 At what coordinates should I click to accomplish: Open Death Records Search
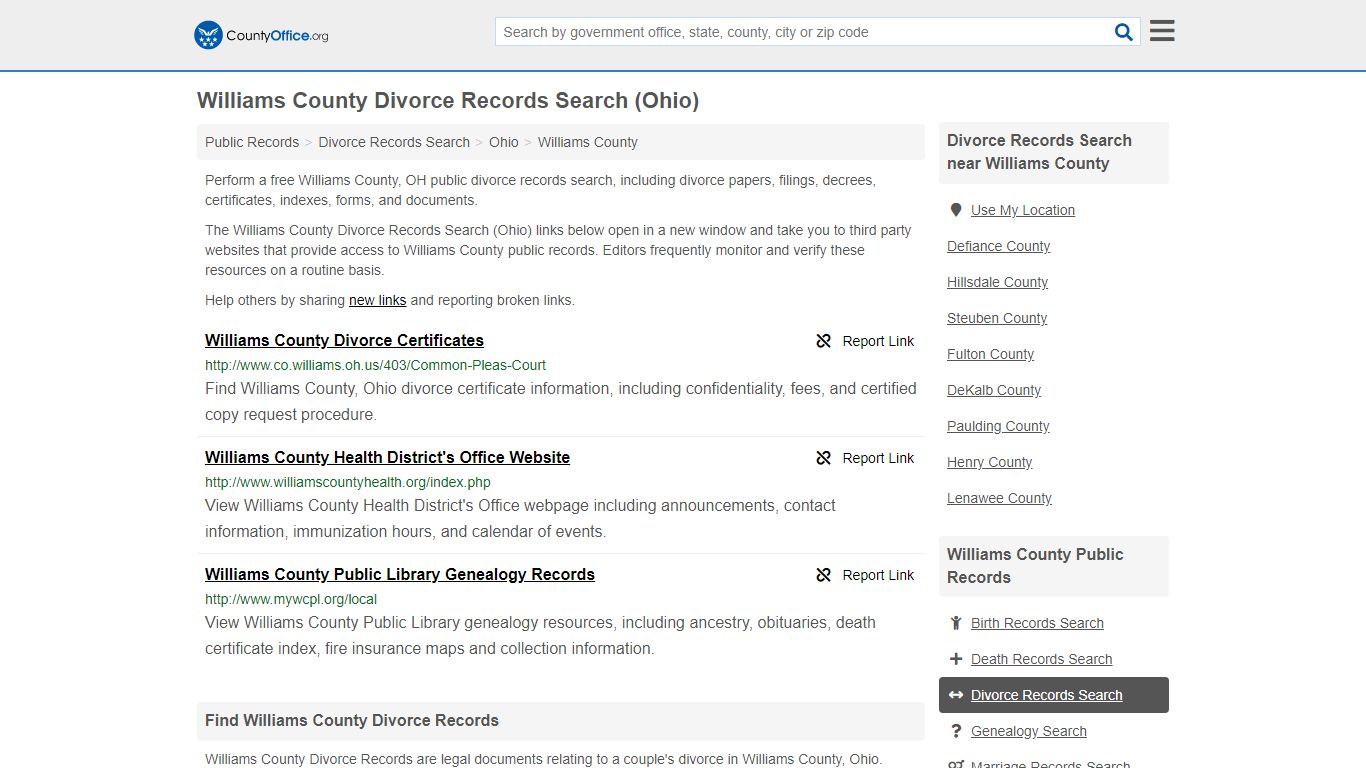point(1041,659)
